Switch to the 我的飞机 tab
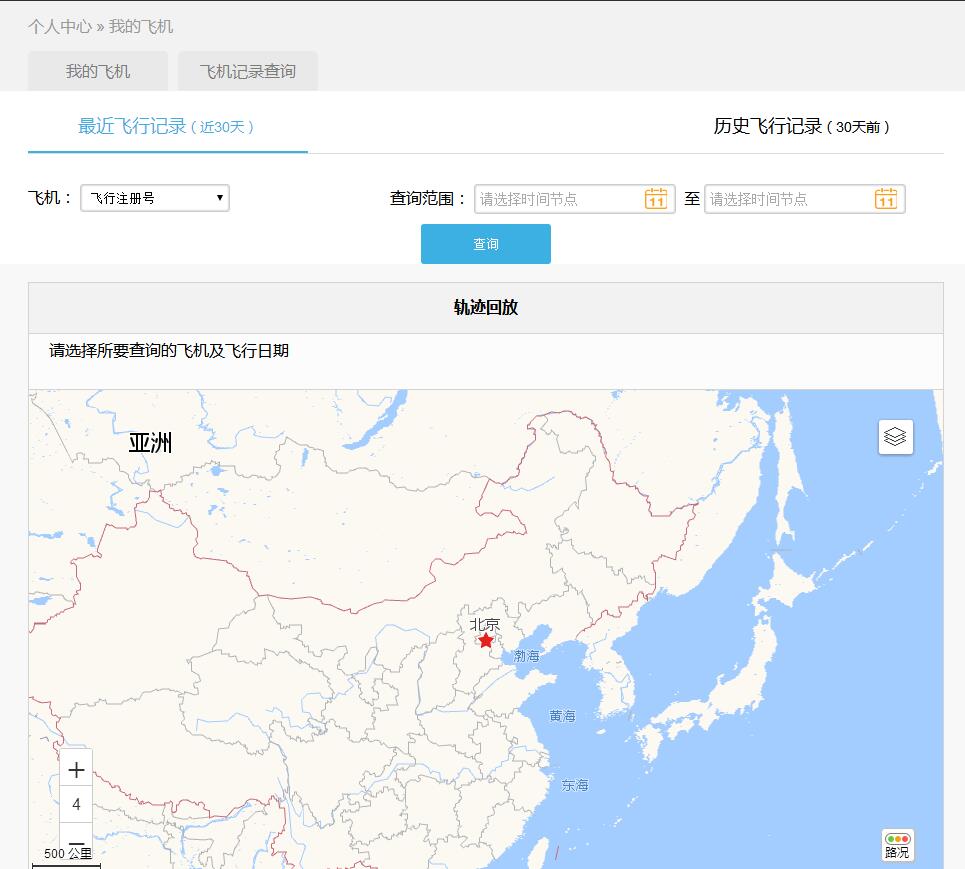 point(98,71)
